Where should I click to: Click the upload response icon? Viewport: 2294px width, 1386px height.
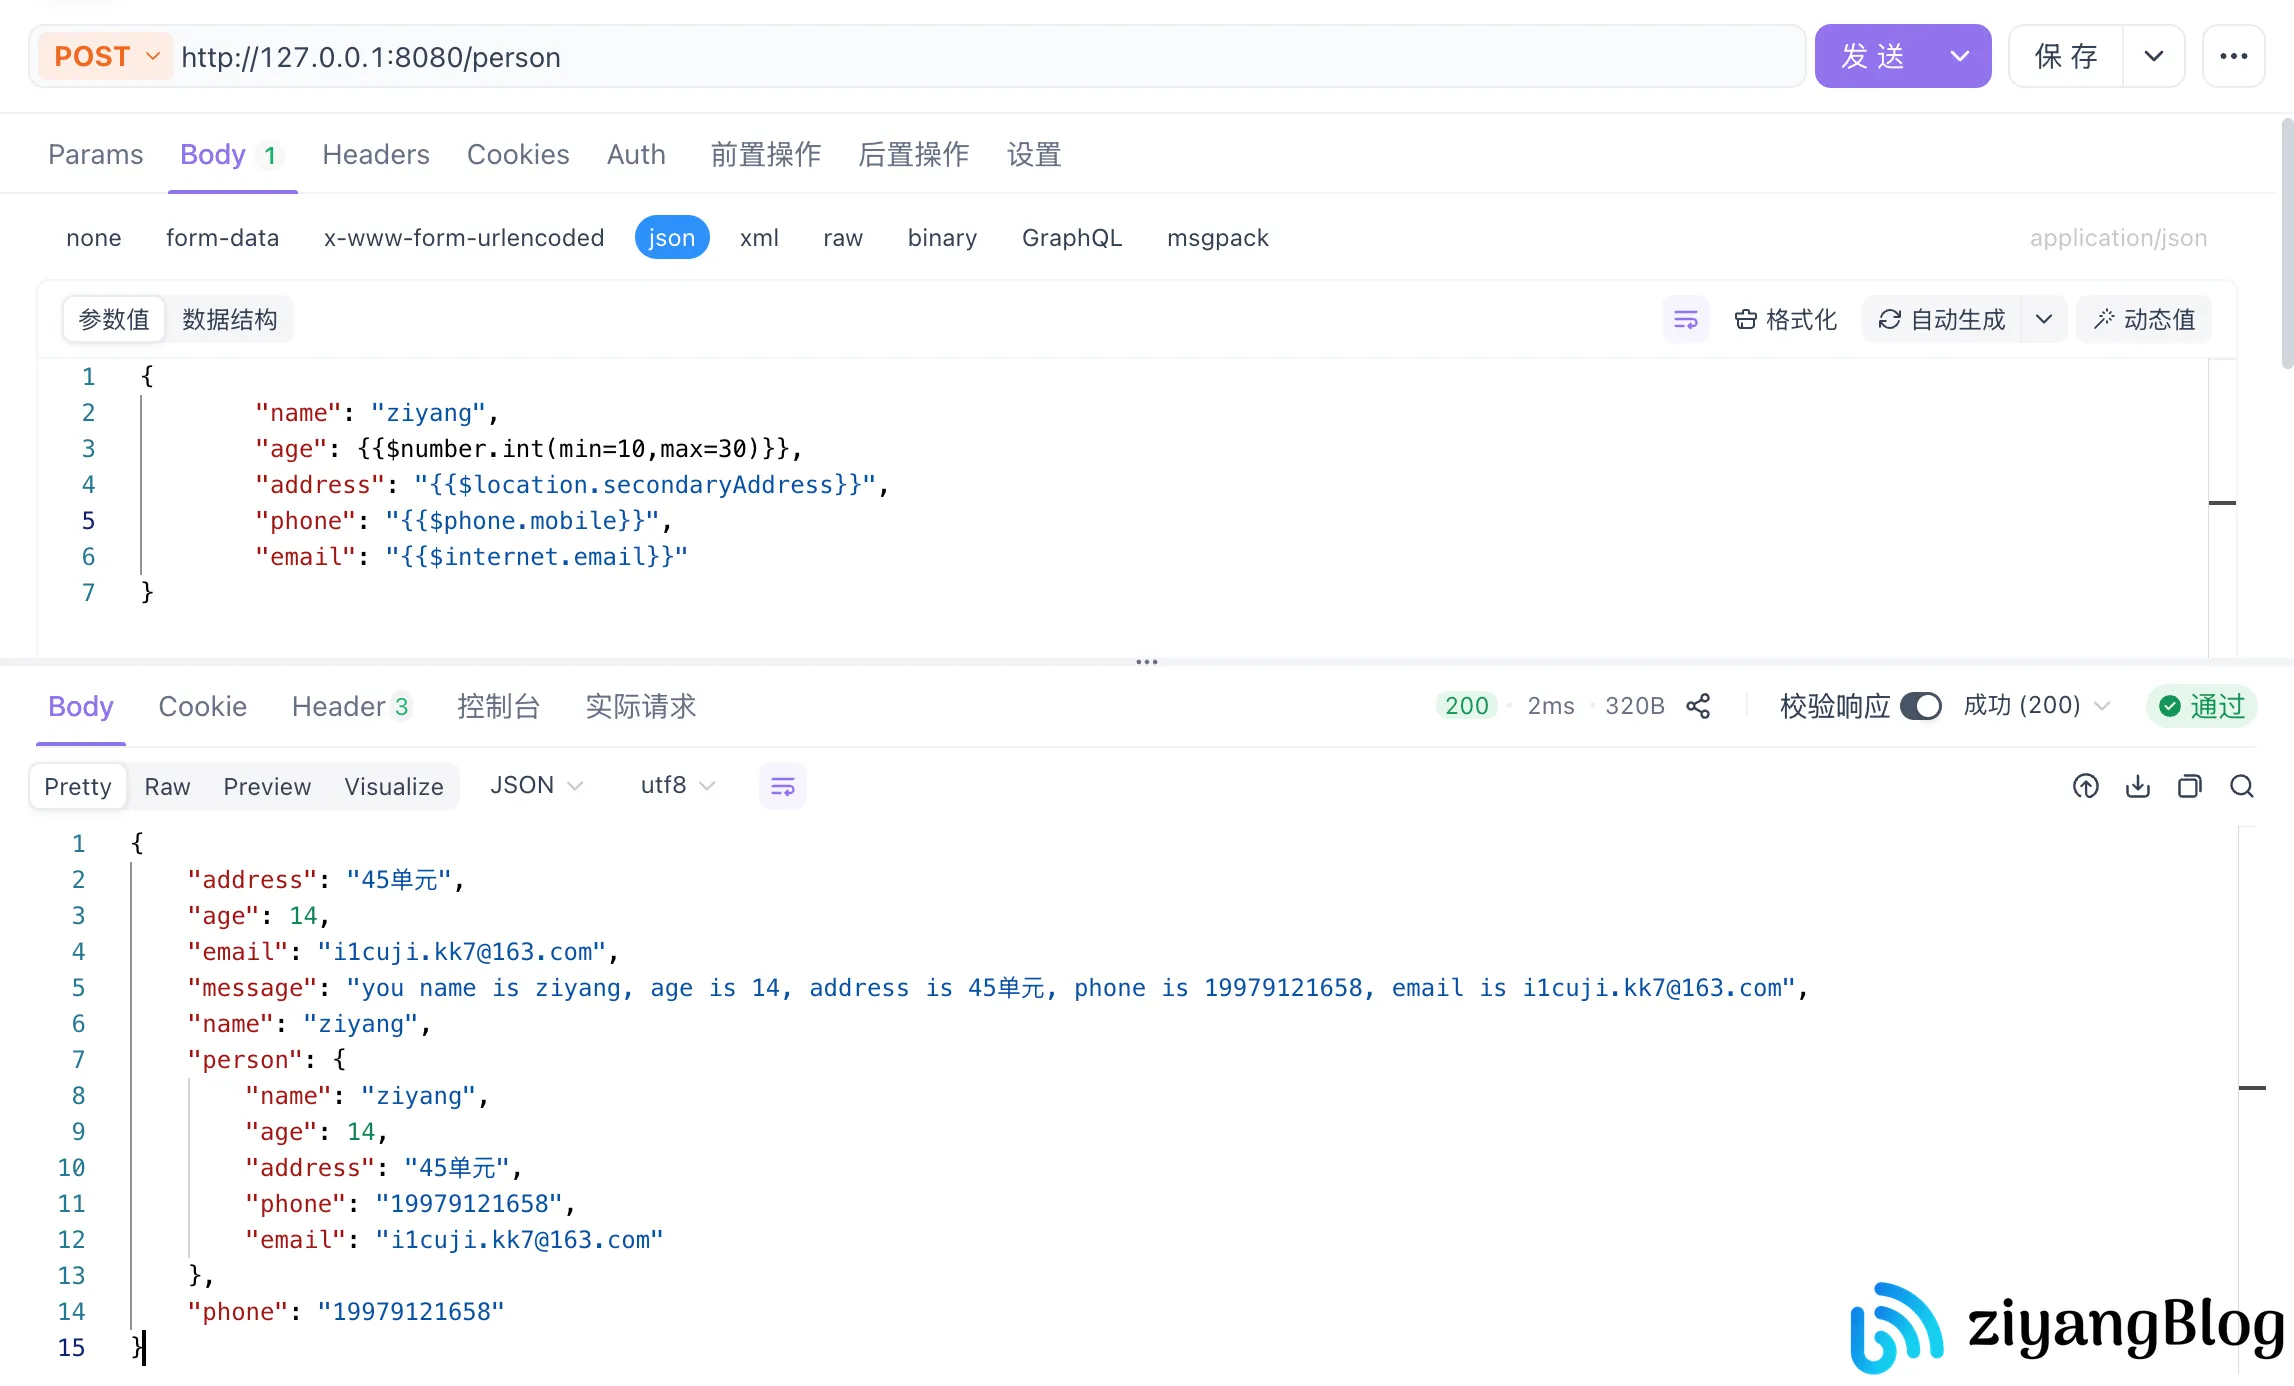(2086, 787)
